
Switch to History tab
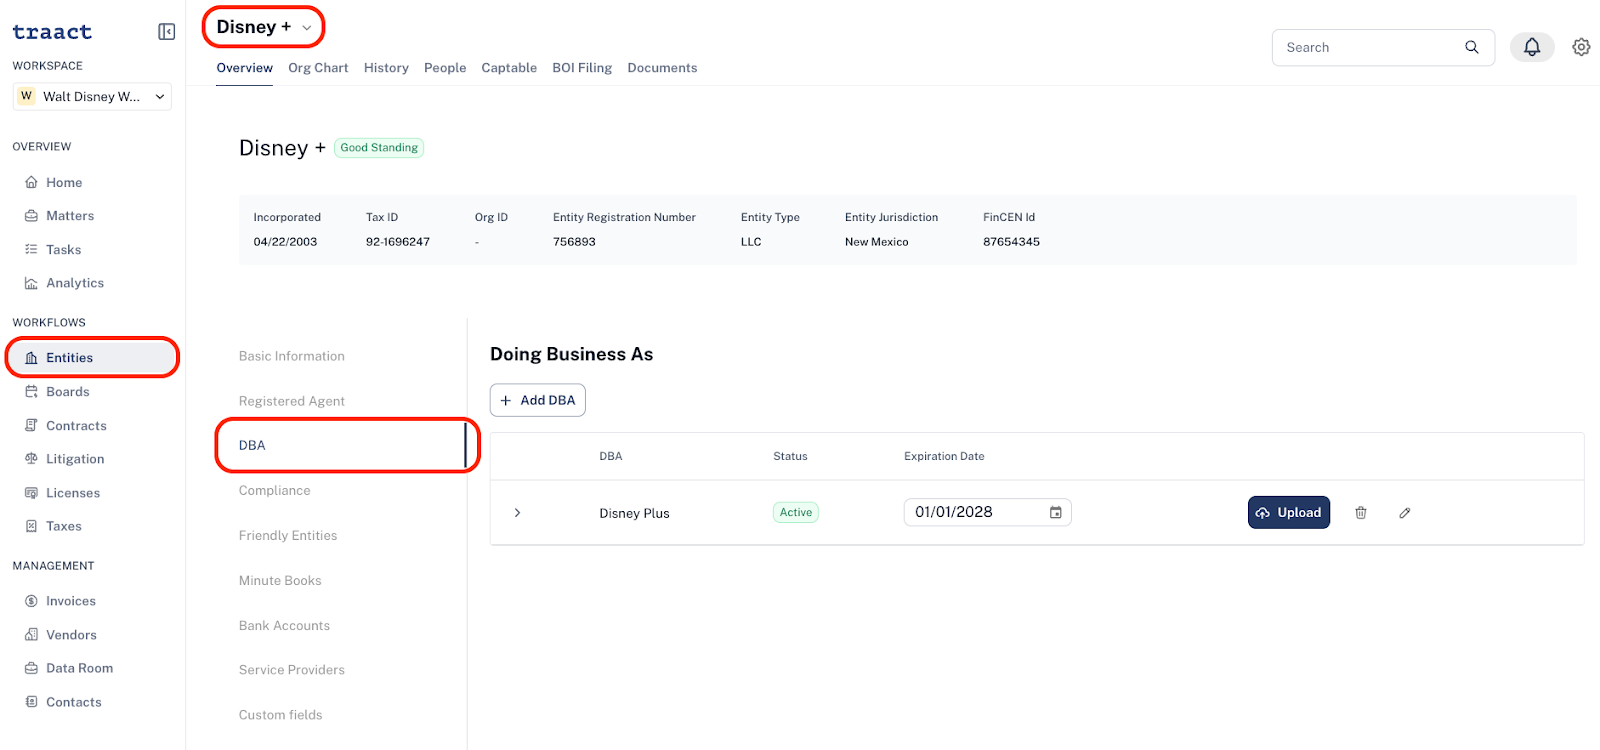click(386, 68)
